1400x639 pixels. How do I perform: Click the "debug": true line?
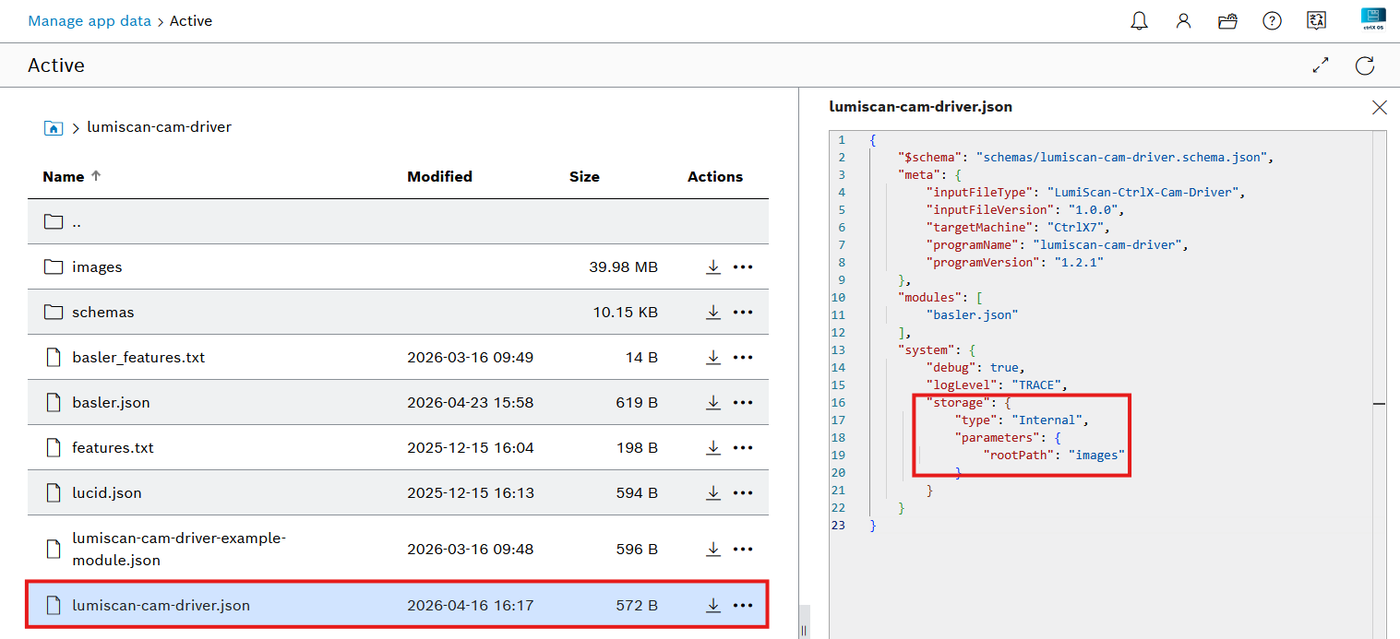[x=976, y=367]
